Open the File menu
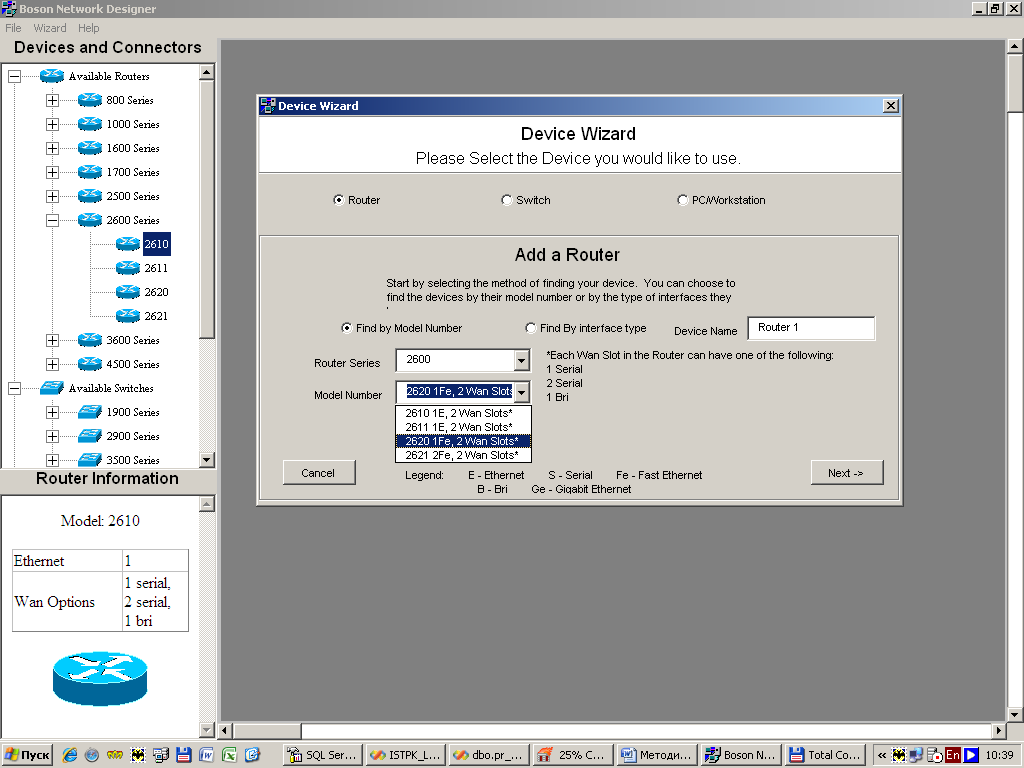1024x768 pixels. coord(13,28)
